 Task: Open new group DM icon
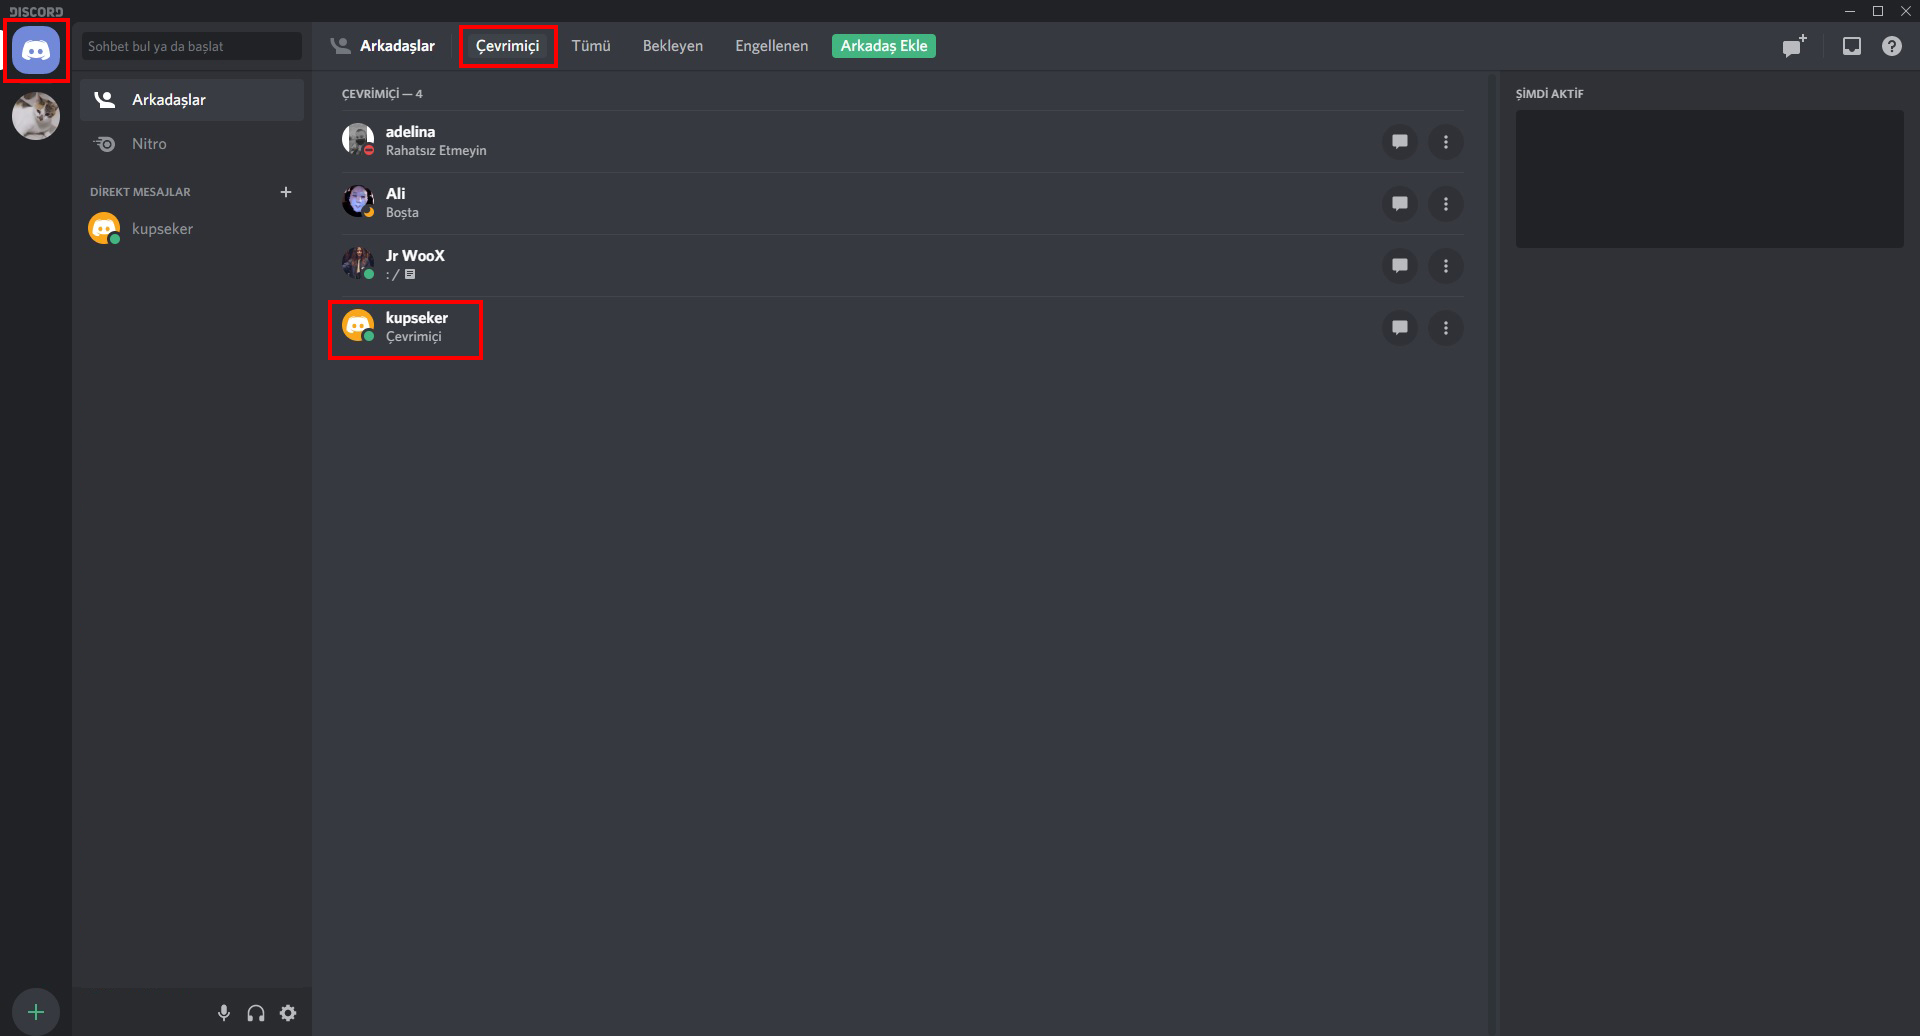pos(1795,46)
